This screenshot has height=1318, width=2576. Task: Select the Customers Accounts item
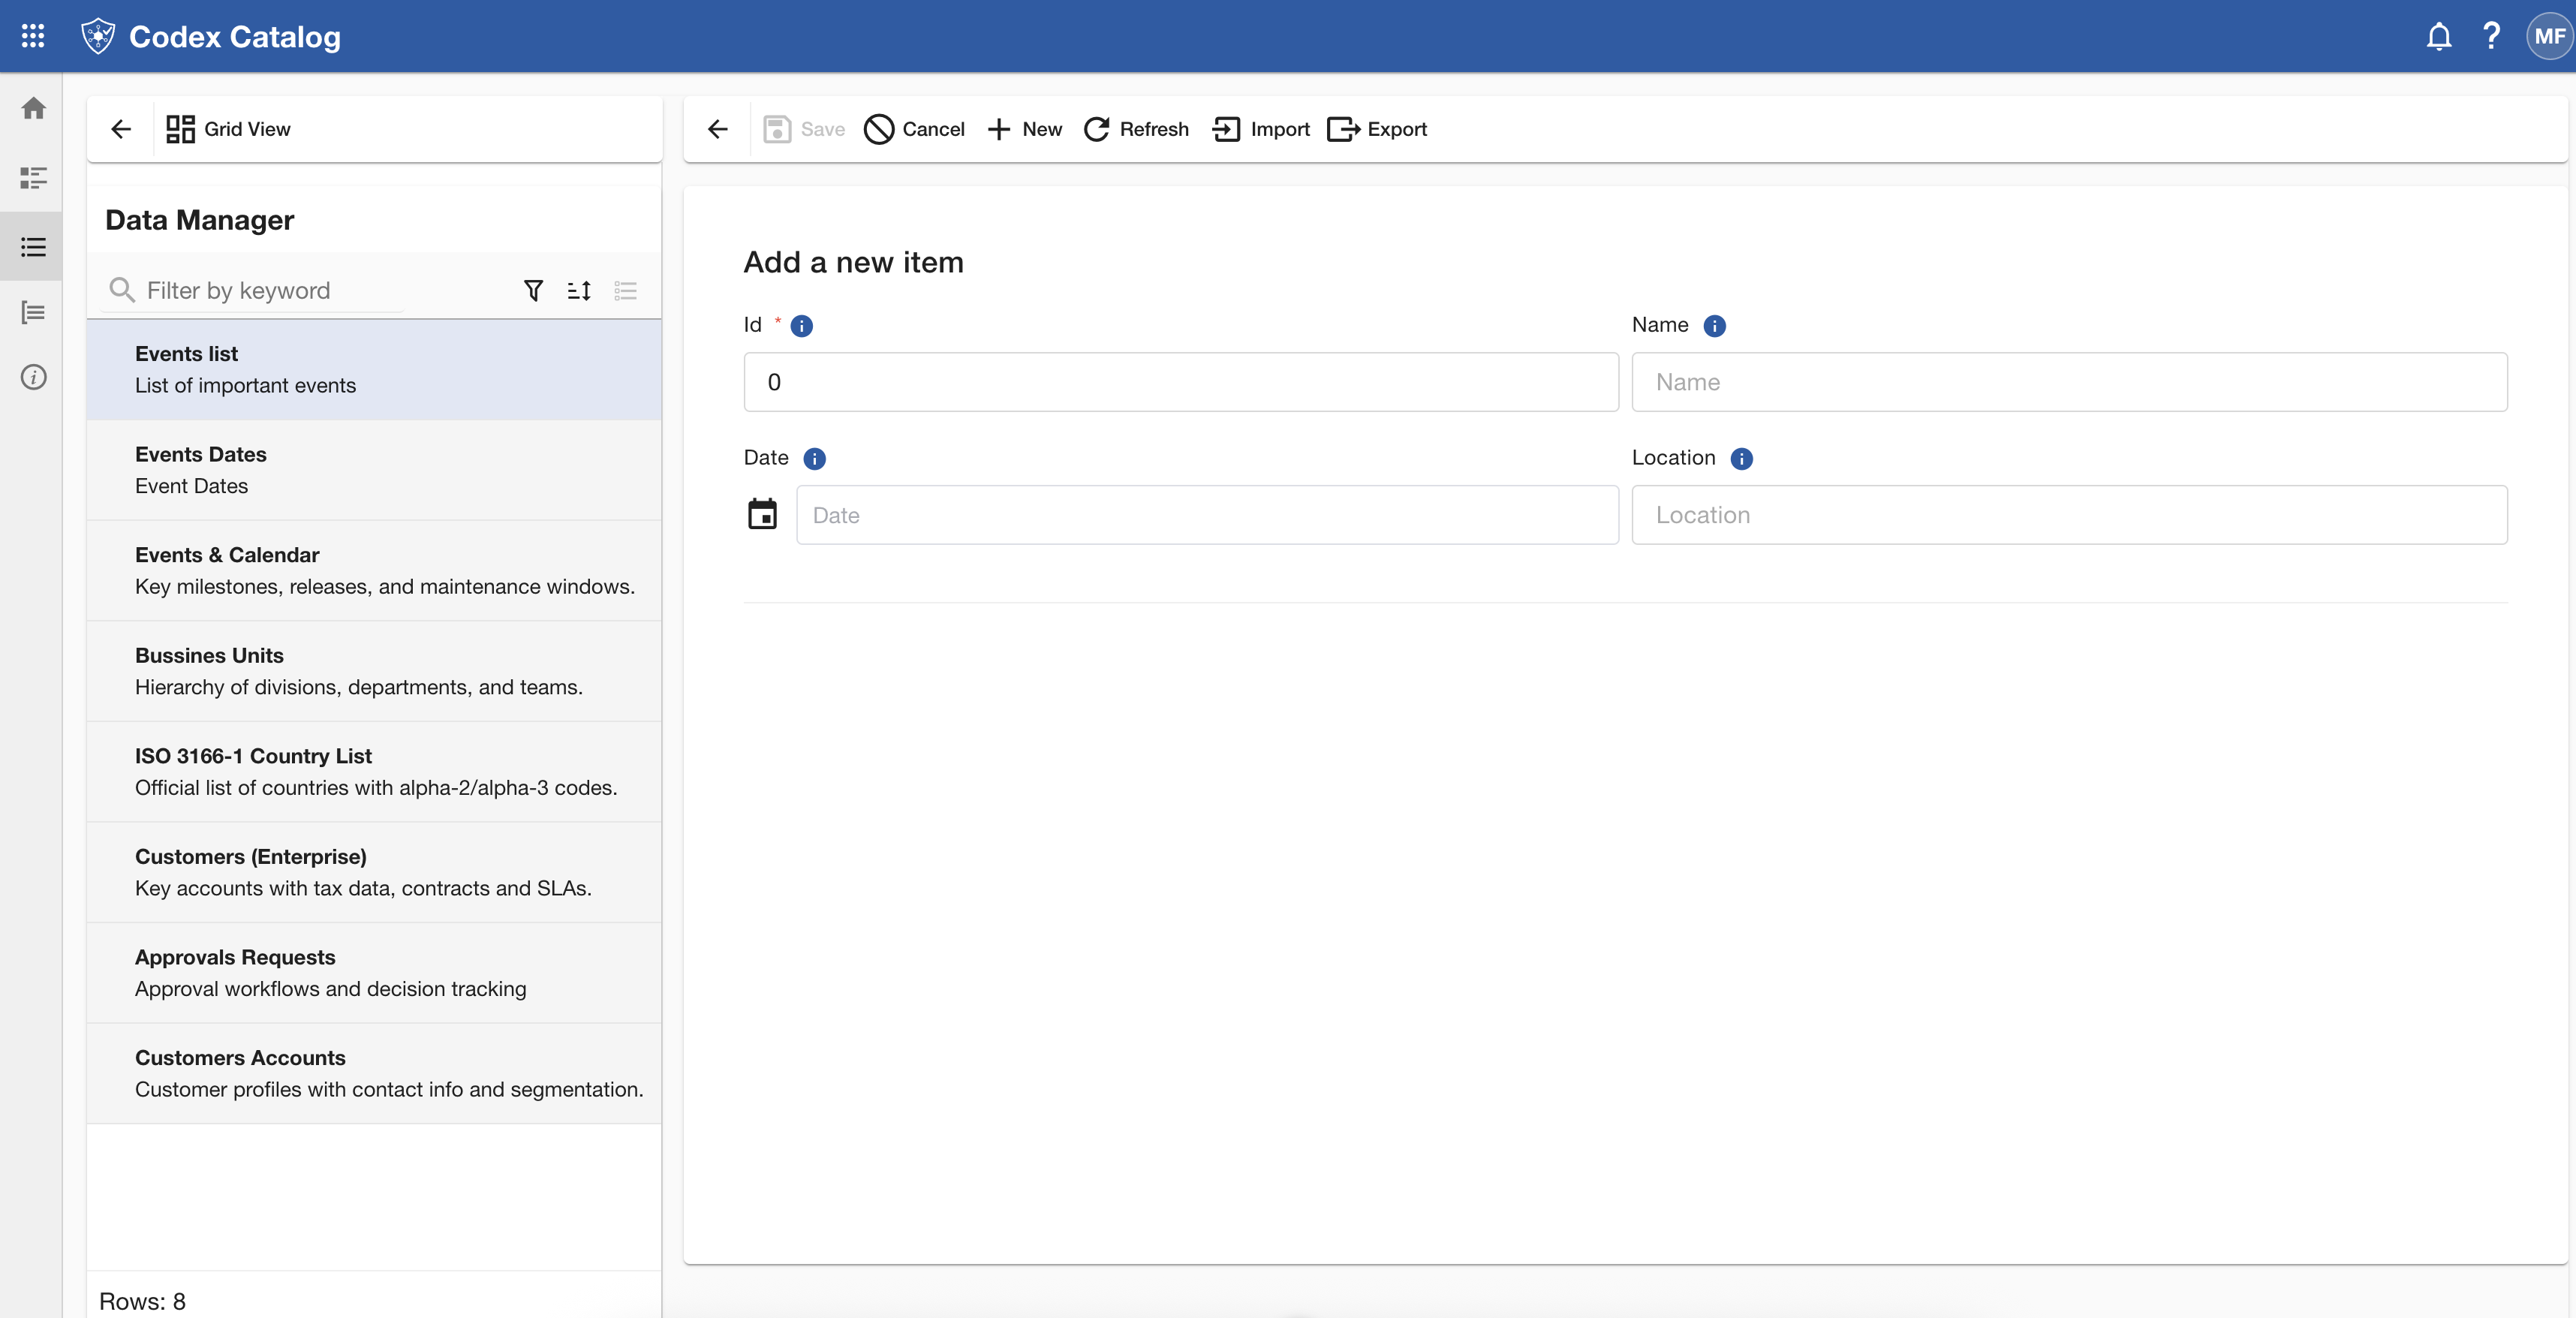pos(374,1073)
